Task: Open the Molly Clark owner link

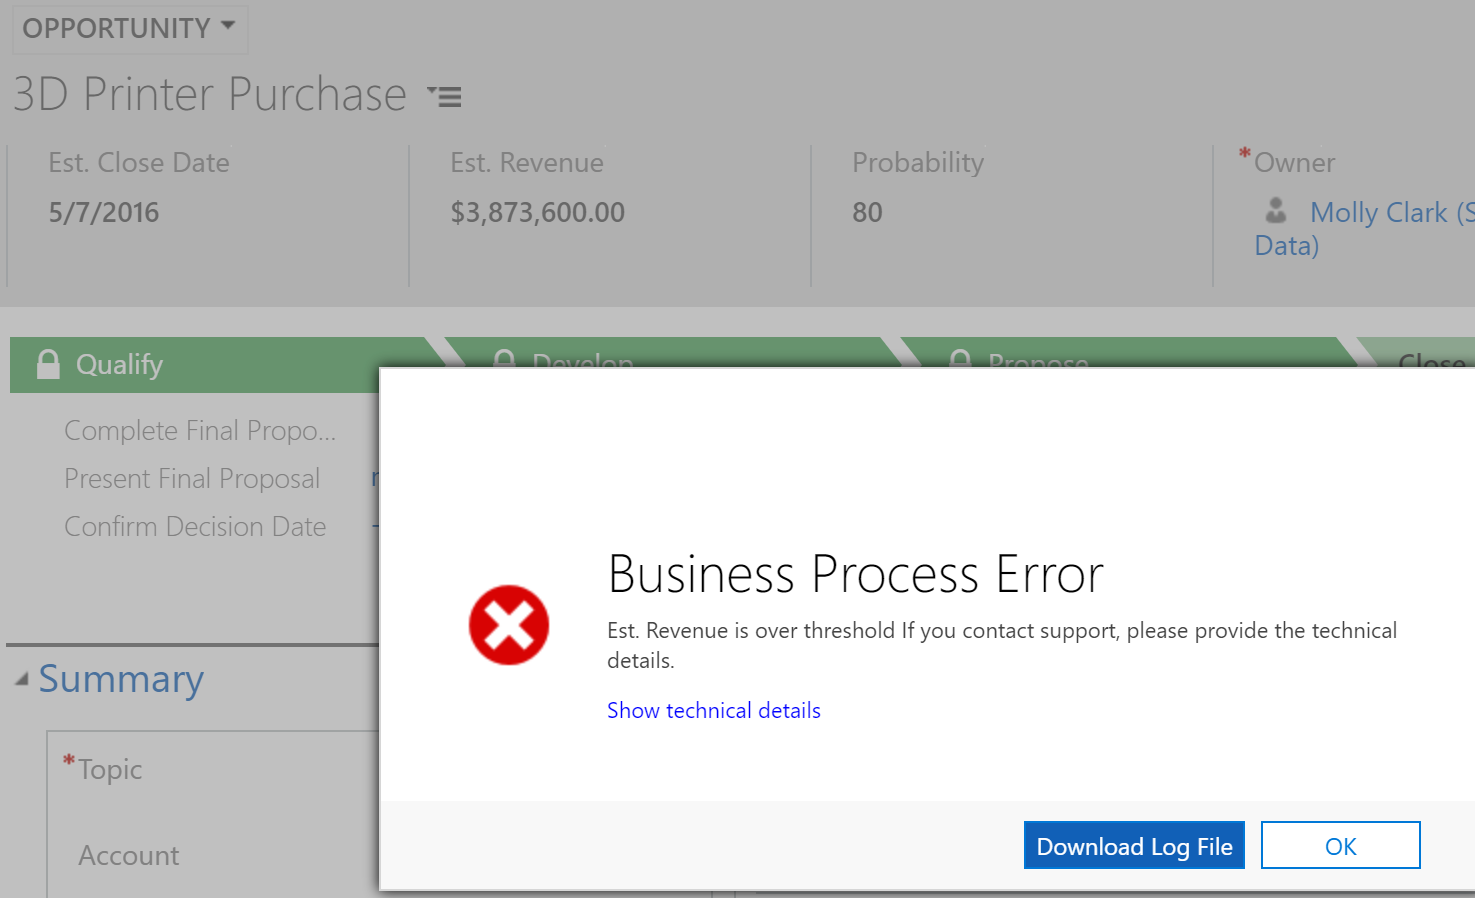Action: (1380, 213)
